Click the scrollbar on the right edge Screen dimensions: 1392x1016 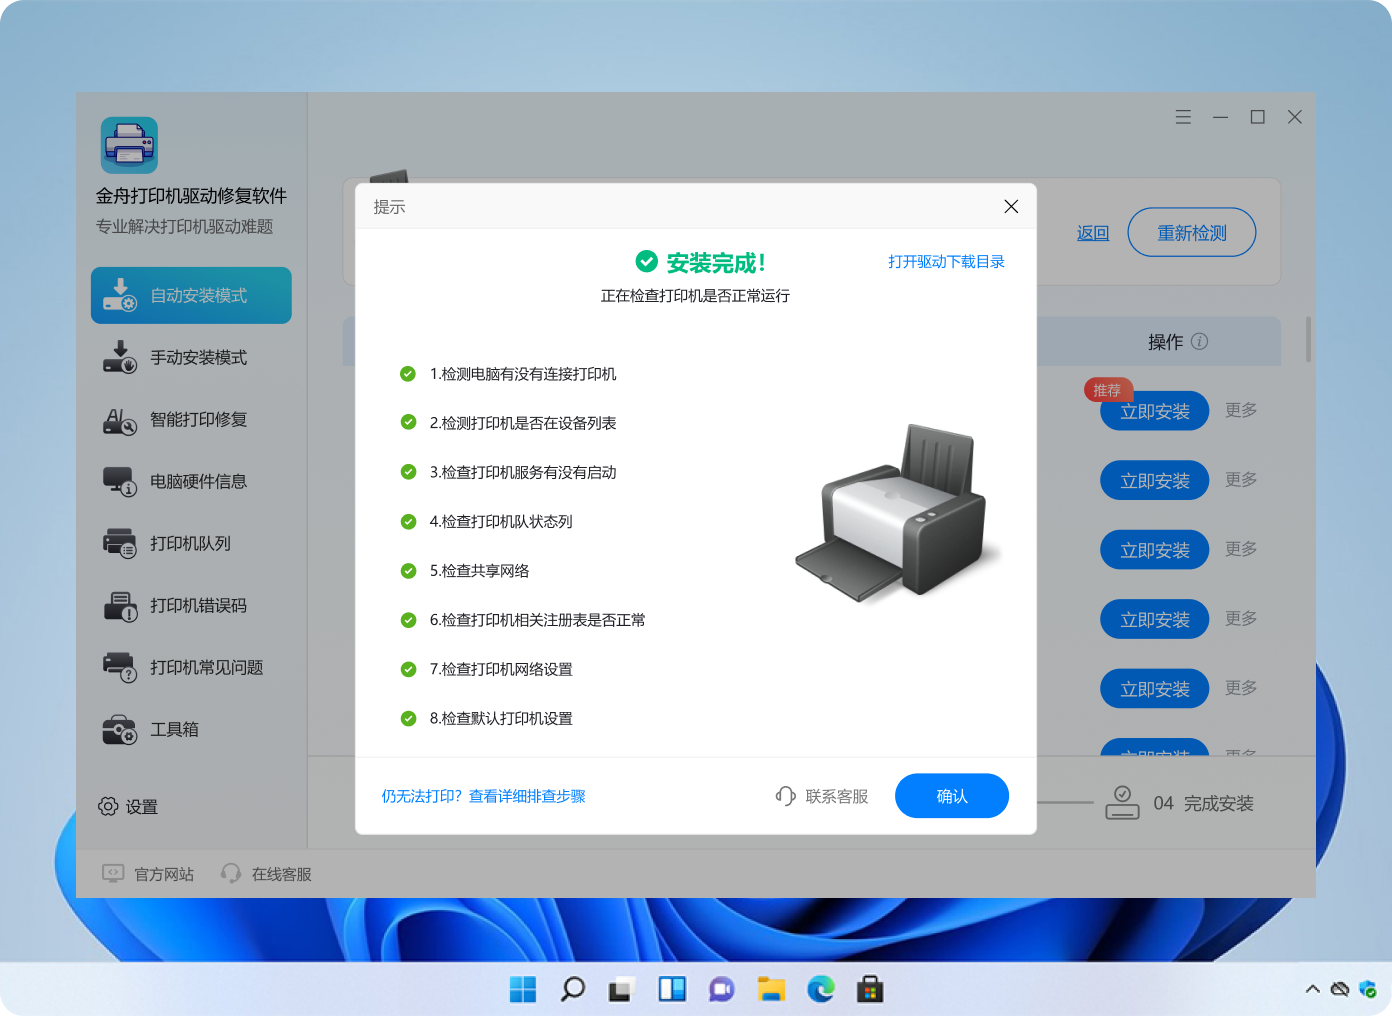[x=1306, y=341]
